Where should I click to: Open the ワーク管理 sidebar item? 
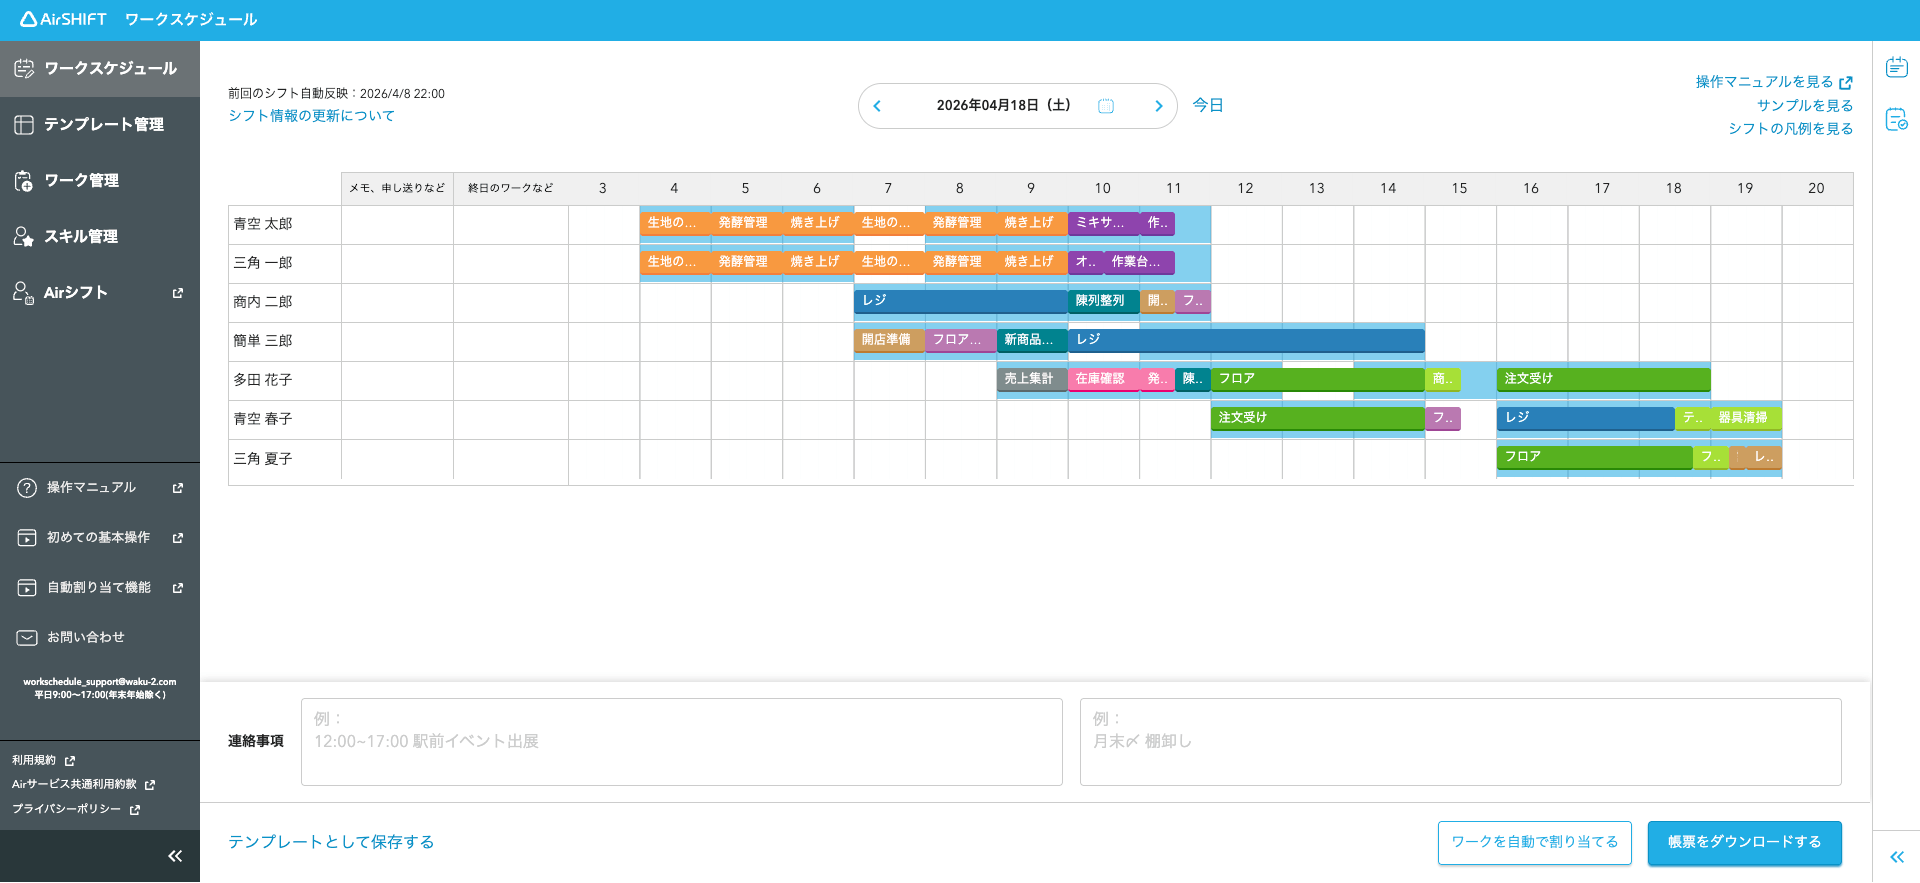tap(100, 180)
